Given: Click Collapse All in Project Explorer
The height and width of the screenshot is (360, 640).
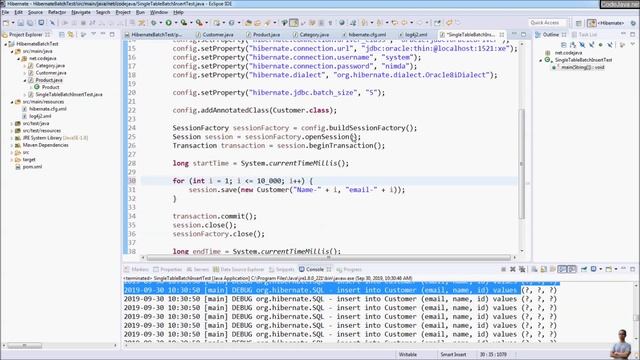Looking at the screenshot, I should click(62, 35).
